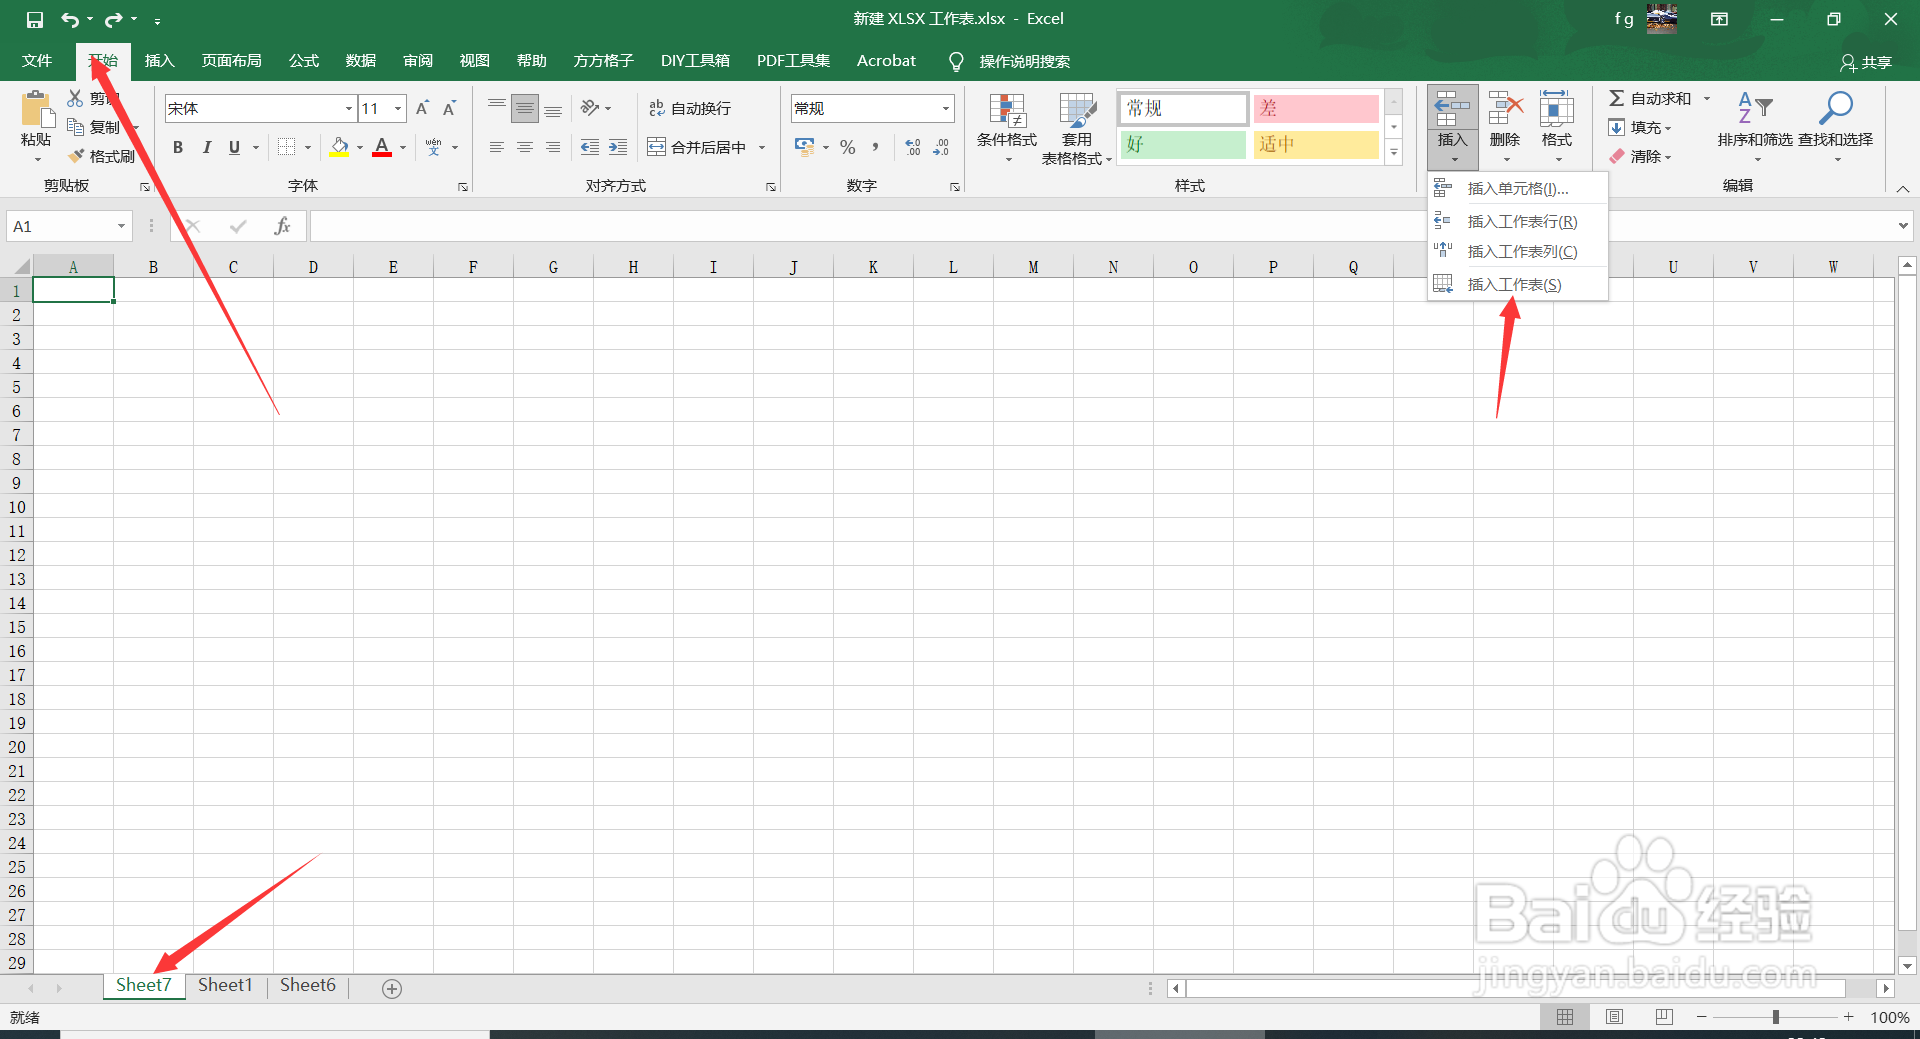1920x1039 pixels.
Task: Click the Copy icon
Action: [75, 127]
